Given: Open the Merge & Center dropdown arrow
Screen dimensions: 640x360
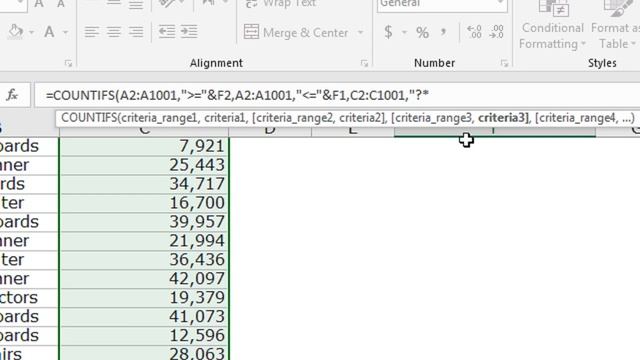Looking at the screenshot, I should coord(360,32).
